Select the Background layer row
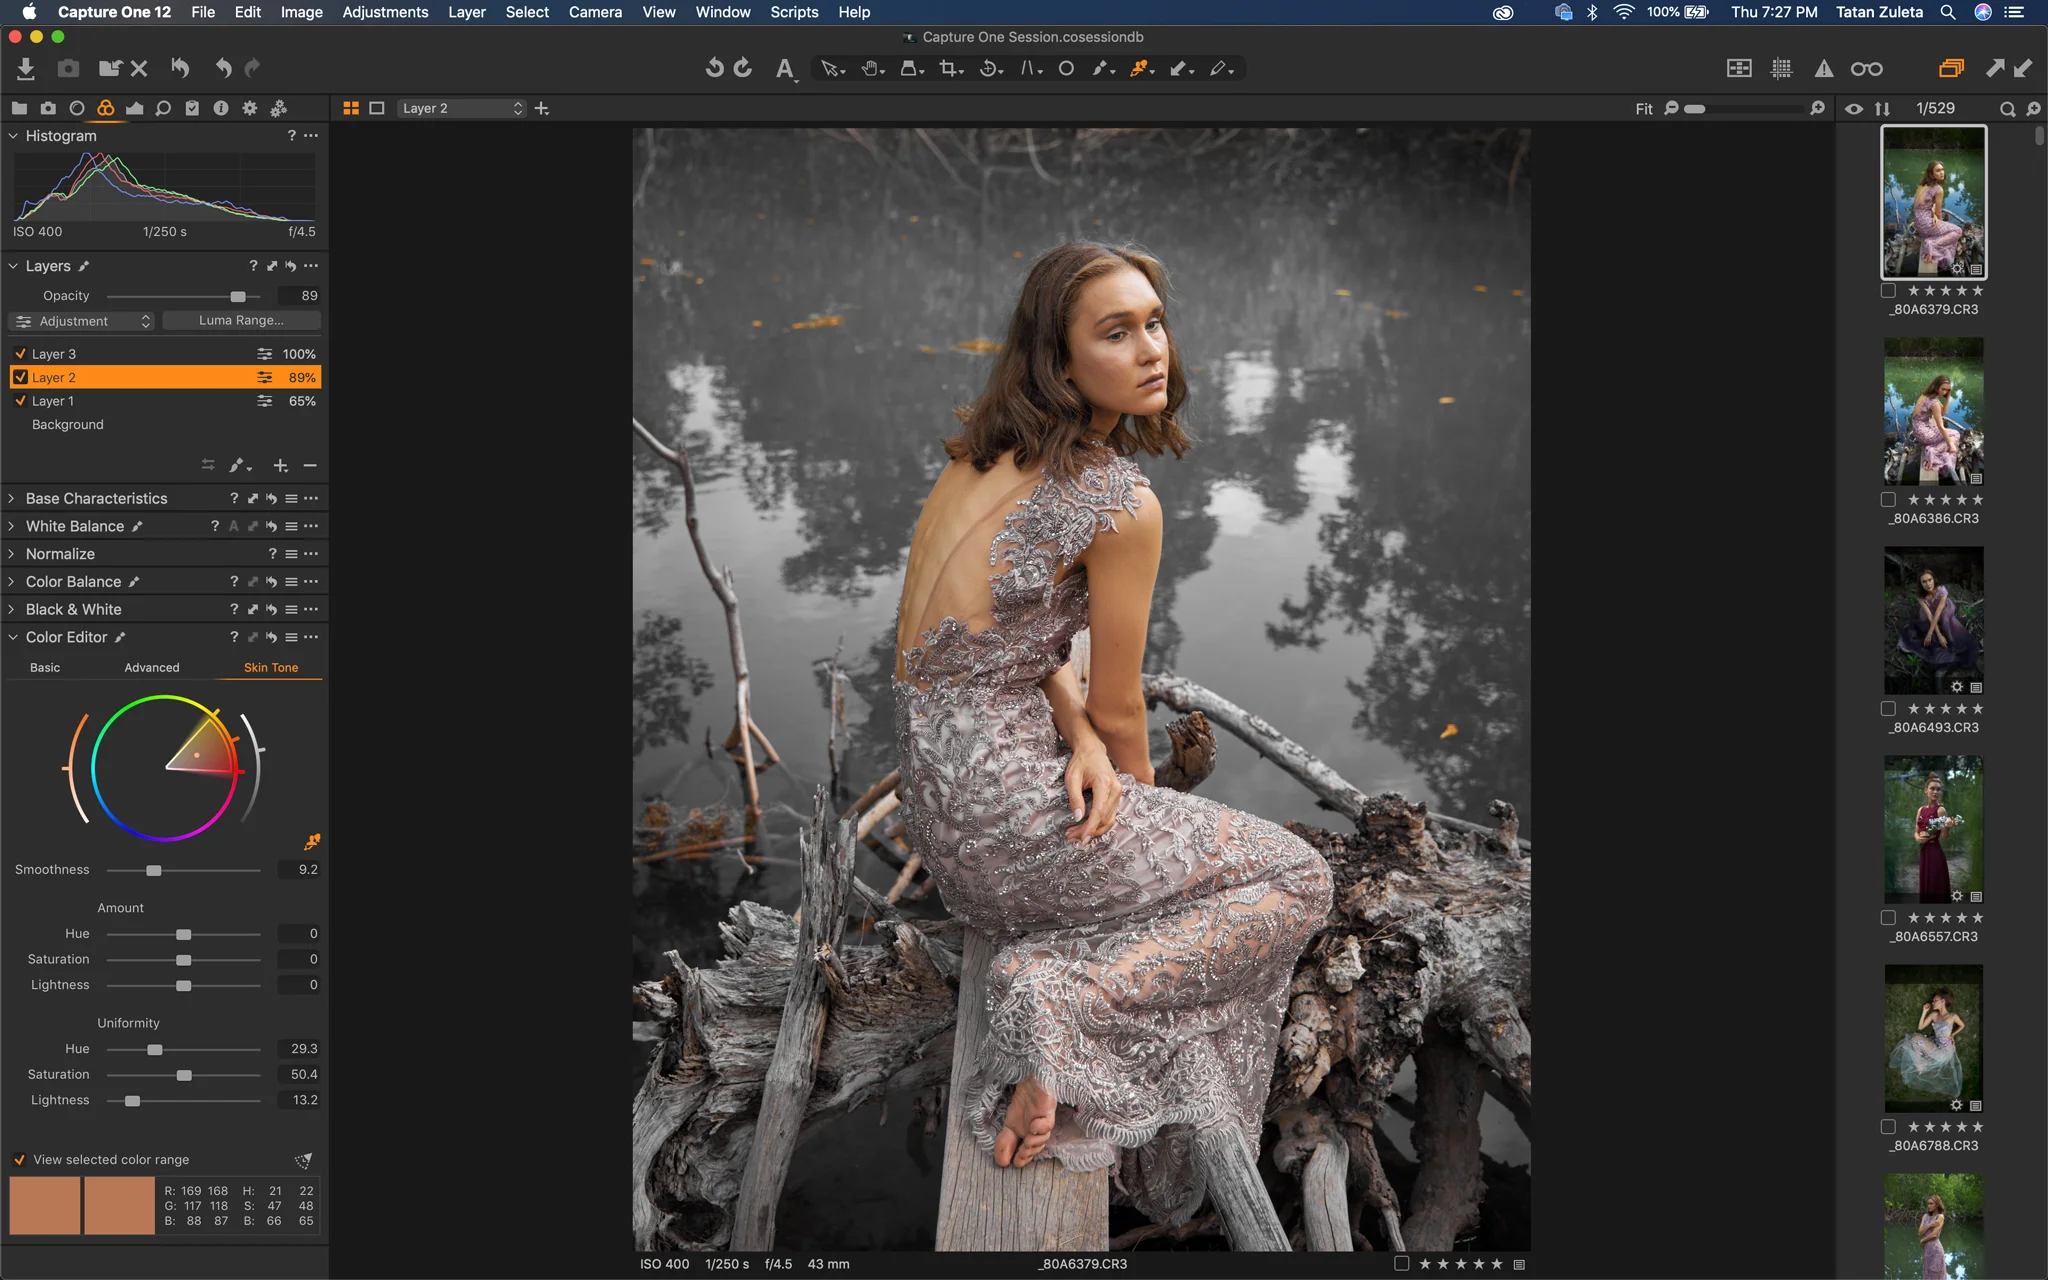Image resolution: width=2048 pixels, height=1280 pixels. click(x=165, y=425)
